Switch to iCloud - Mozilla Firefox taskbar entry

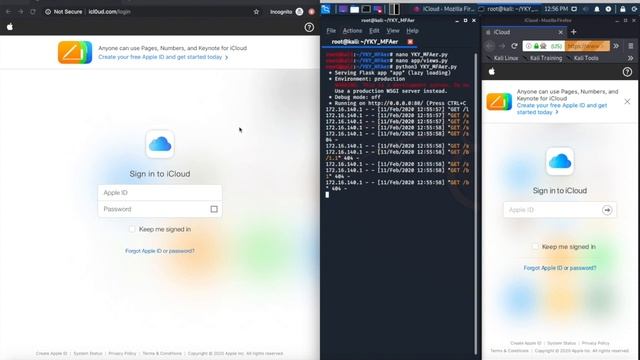pyautogui.click(x=444, y=9)
